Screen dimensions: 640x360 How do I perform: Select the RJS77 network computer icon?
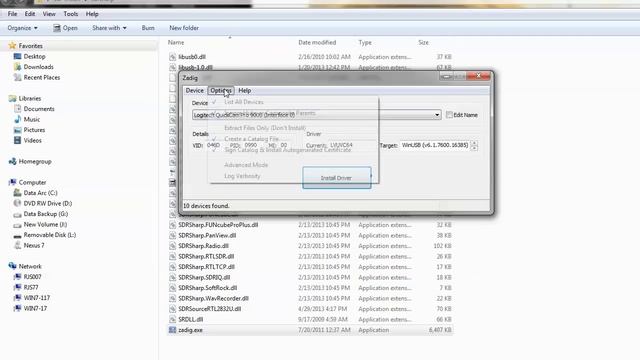click(17, 287)
